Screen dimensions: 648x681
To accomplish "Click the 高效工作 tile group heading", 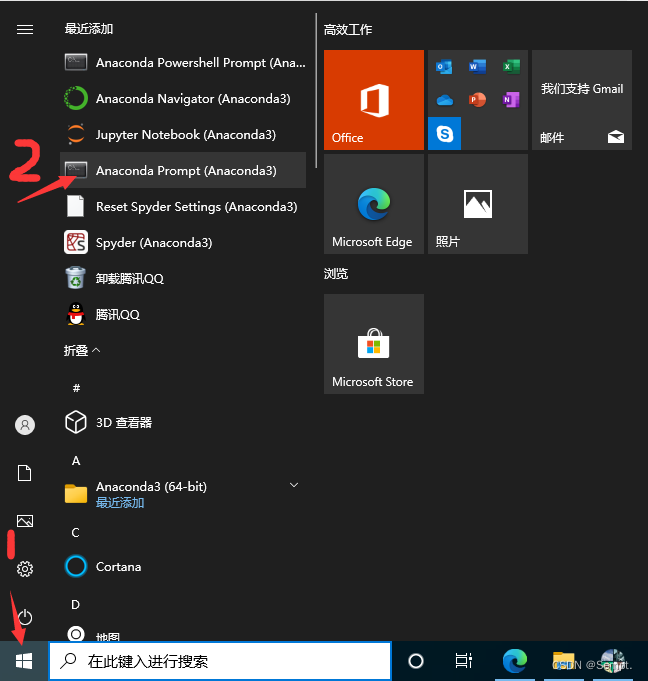I will click(348, 30).
